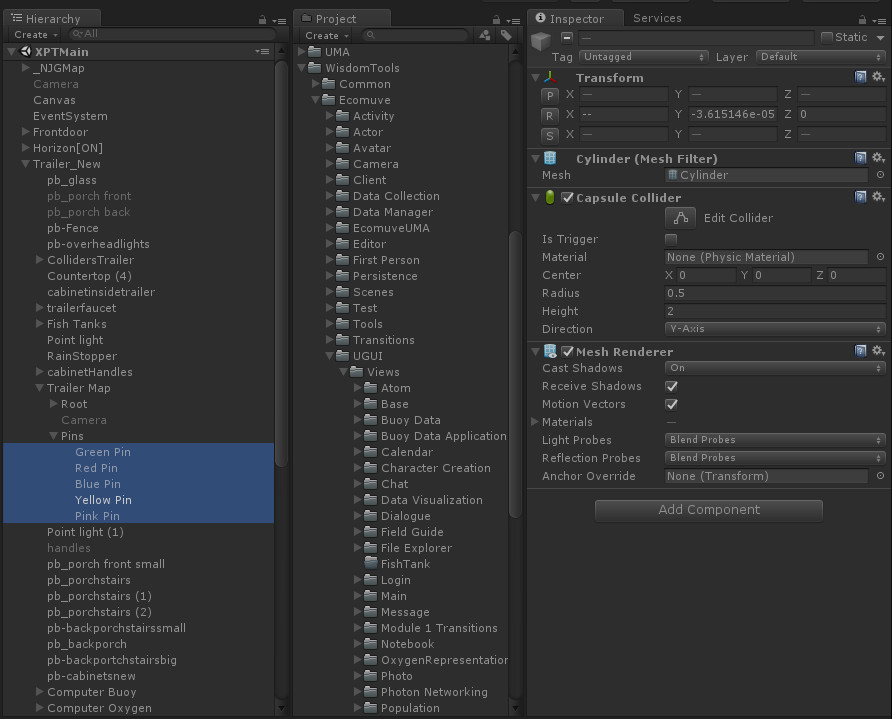Open Mesh Renderer help icon
Screen dimensions: 892x719
(860, 350)
